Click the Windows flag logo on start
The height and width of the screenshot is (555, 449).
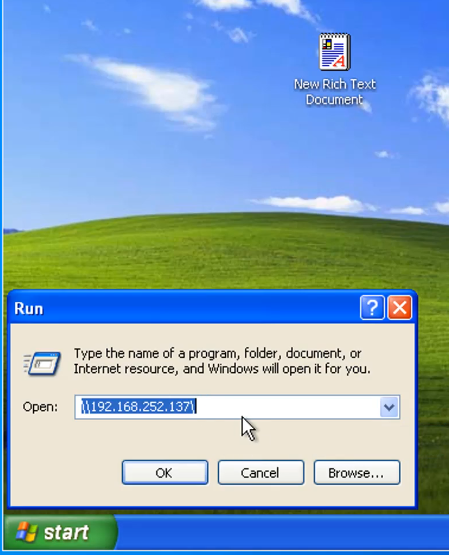26,532
